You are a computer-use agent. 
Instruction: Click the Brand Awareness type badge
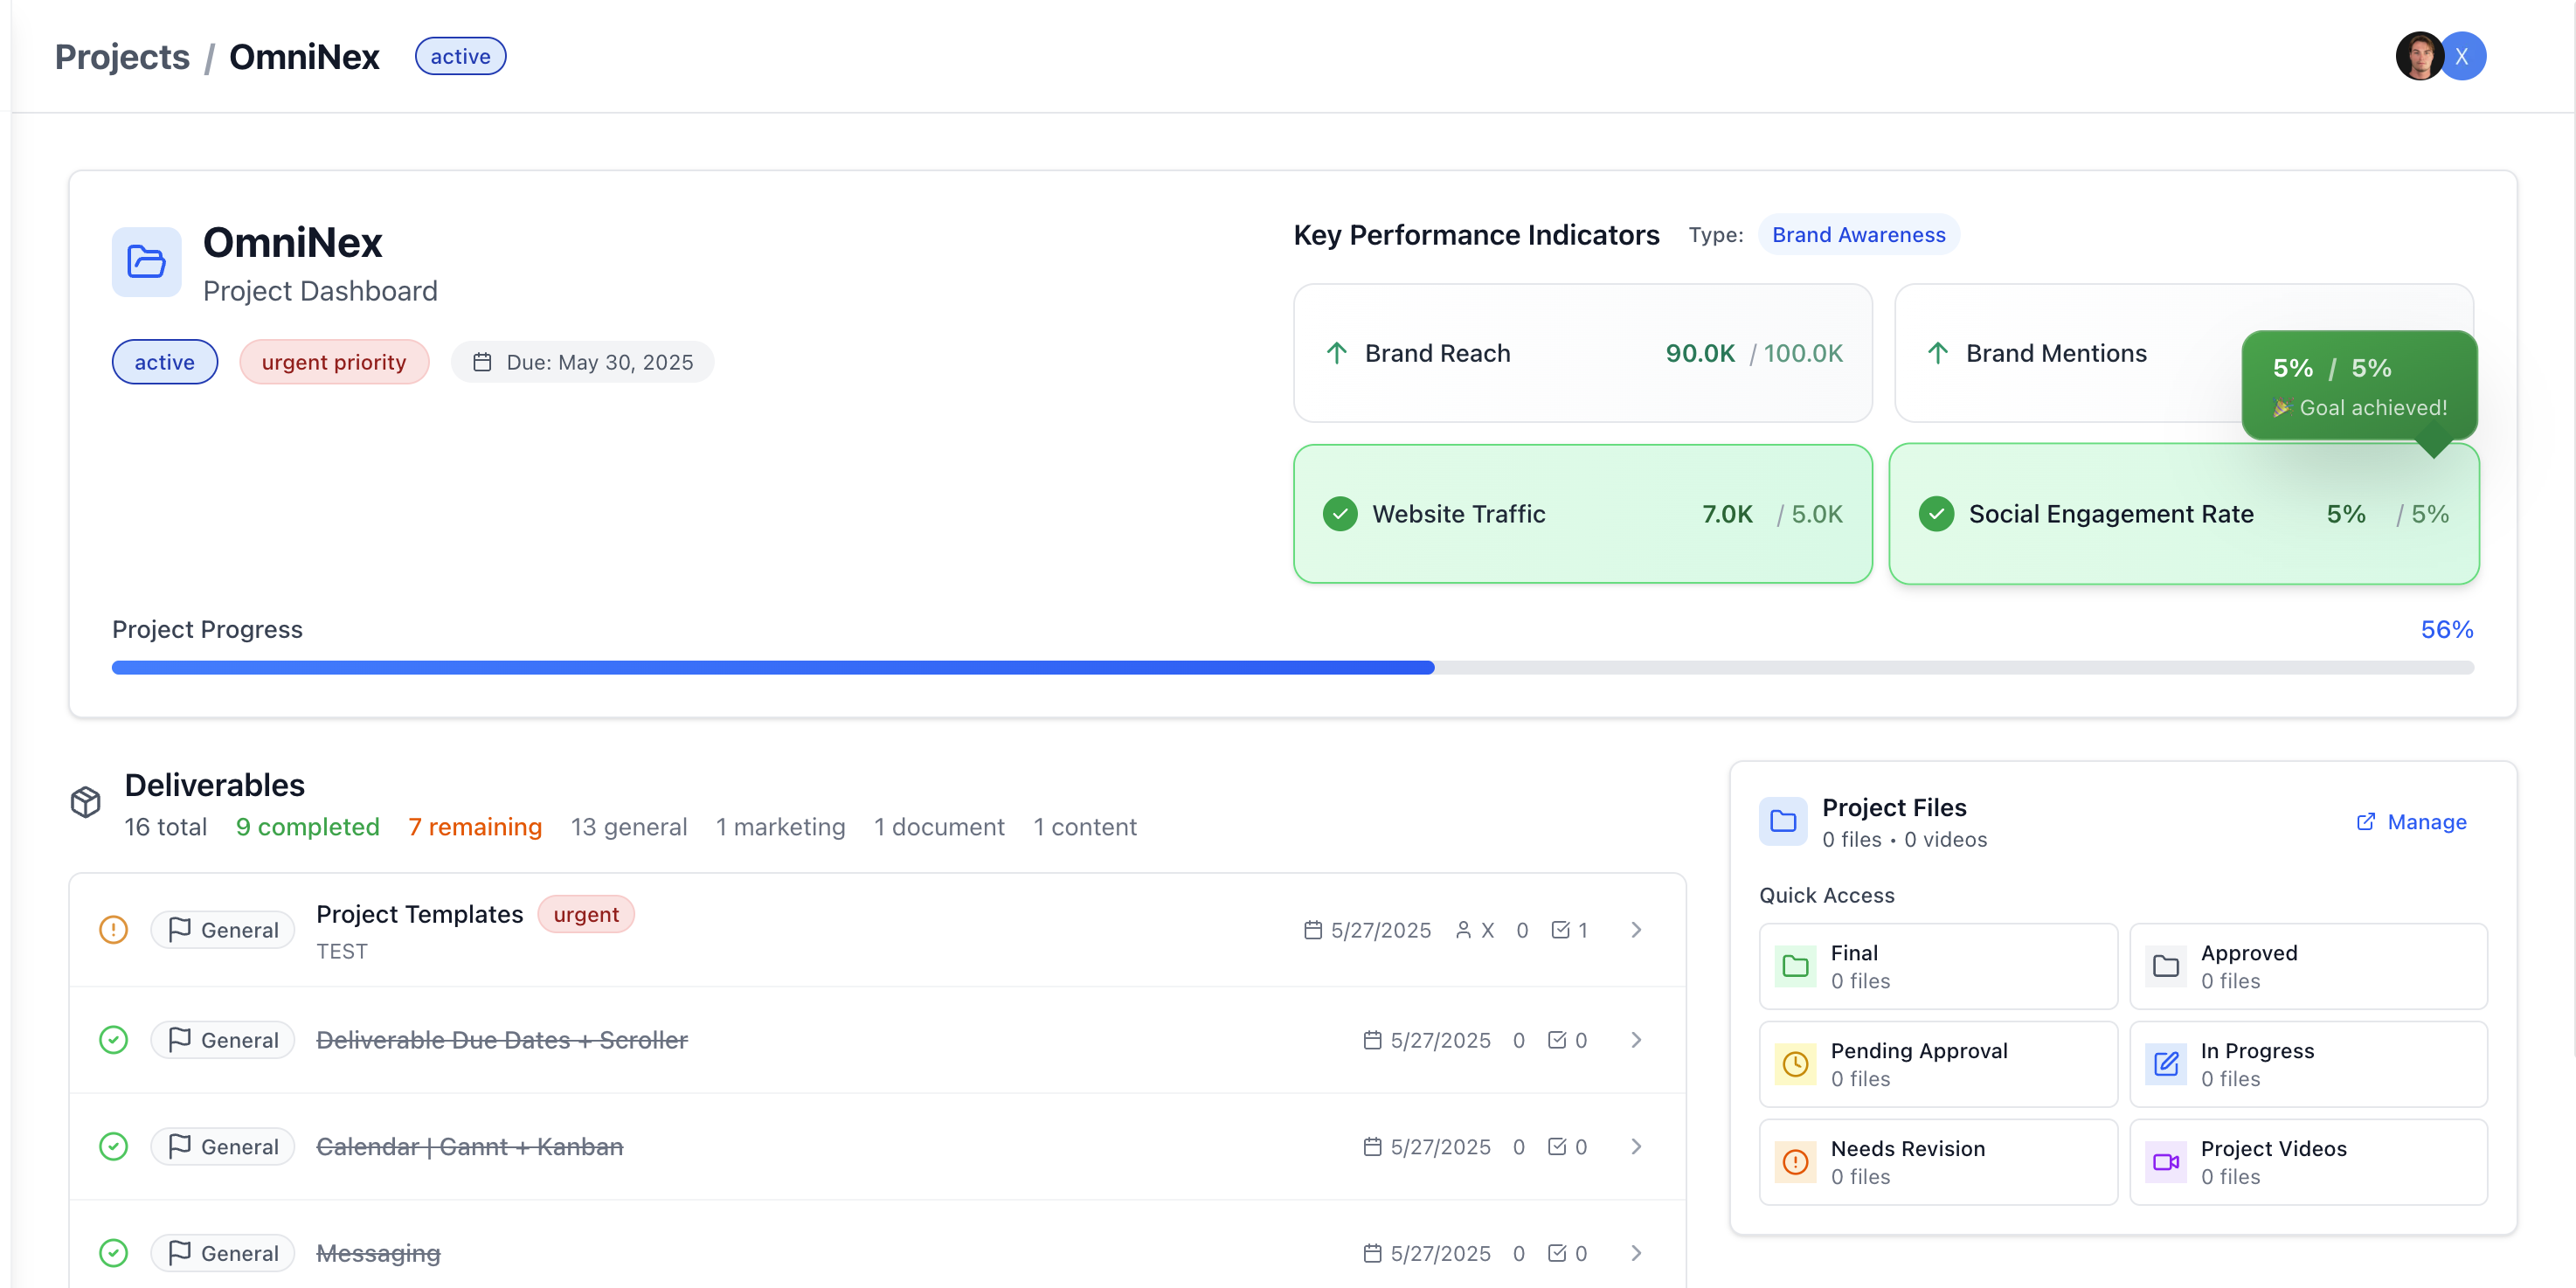click(x=1858, y=234)
